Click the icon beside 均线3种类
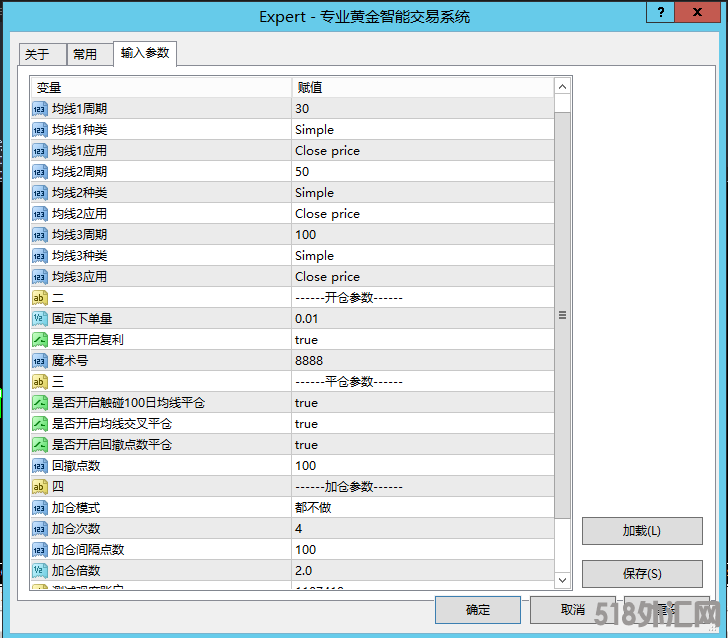The width and height of the screenshot is (728, 638). [40, 256]
